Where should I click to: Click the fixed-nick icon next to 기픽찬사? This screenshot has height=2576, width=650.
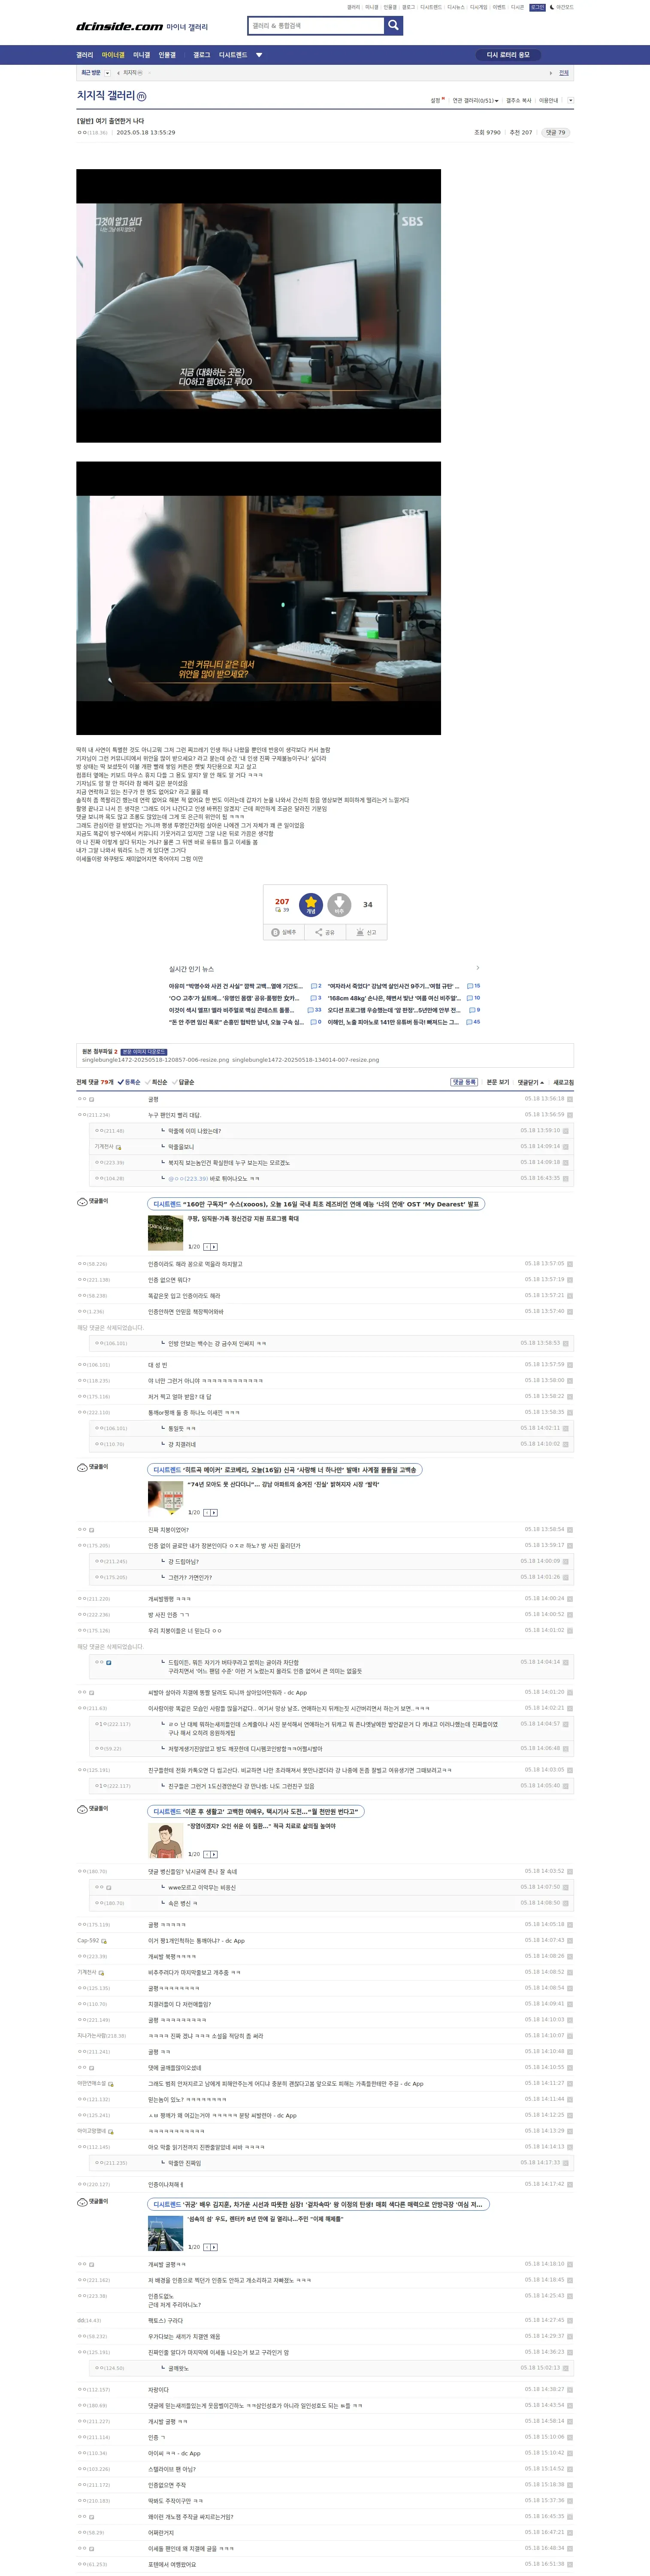point(119,1147)
